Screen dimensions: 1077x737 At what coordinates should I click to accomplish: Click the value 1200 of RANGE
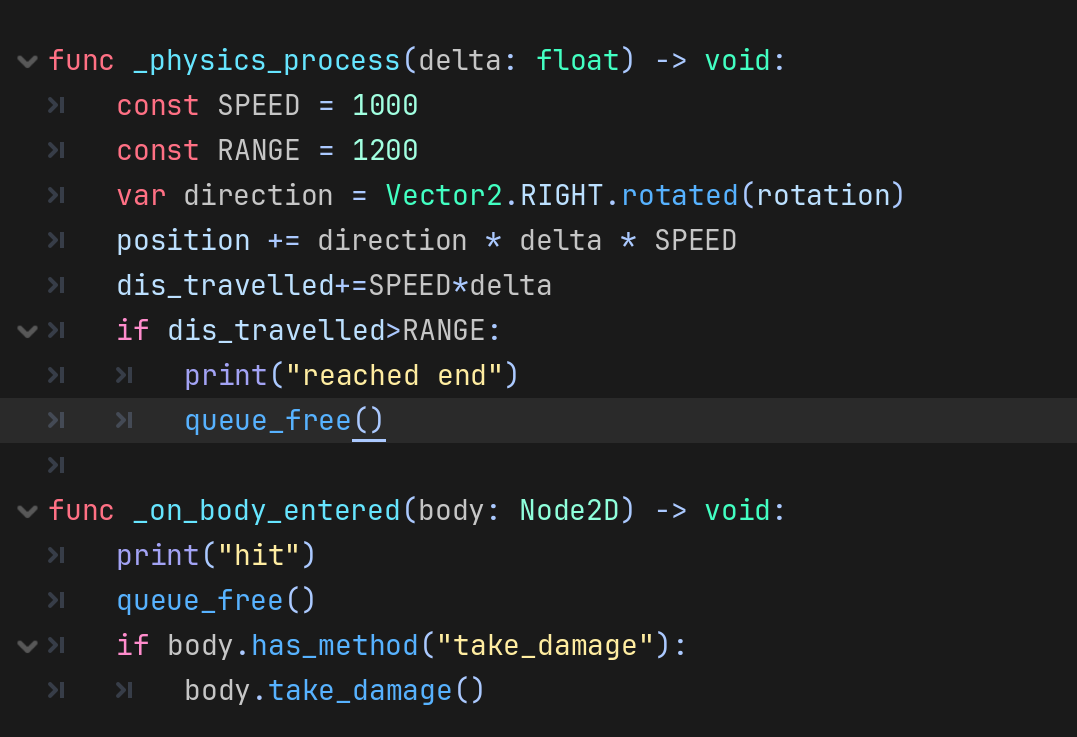pyautogui.click(x=385, y=151)
